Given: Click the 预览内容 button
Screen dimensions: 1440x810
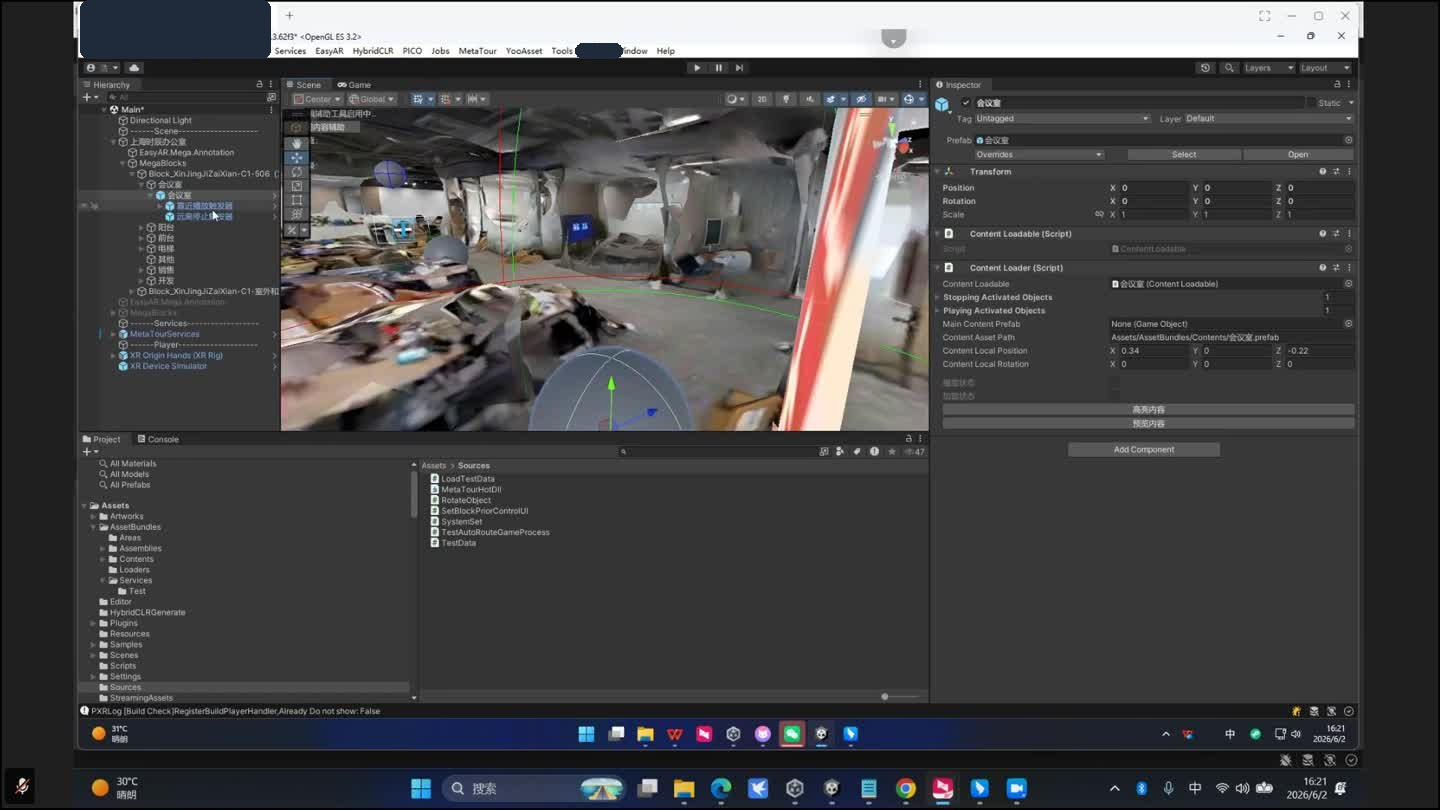Looking at the screenshot, I should pos(1148,424).
